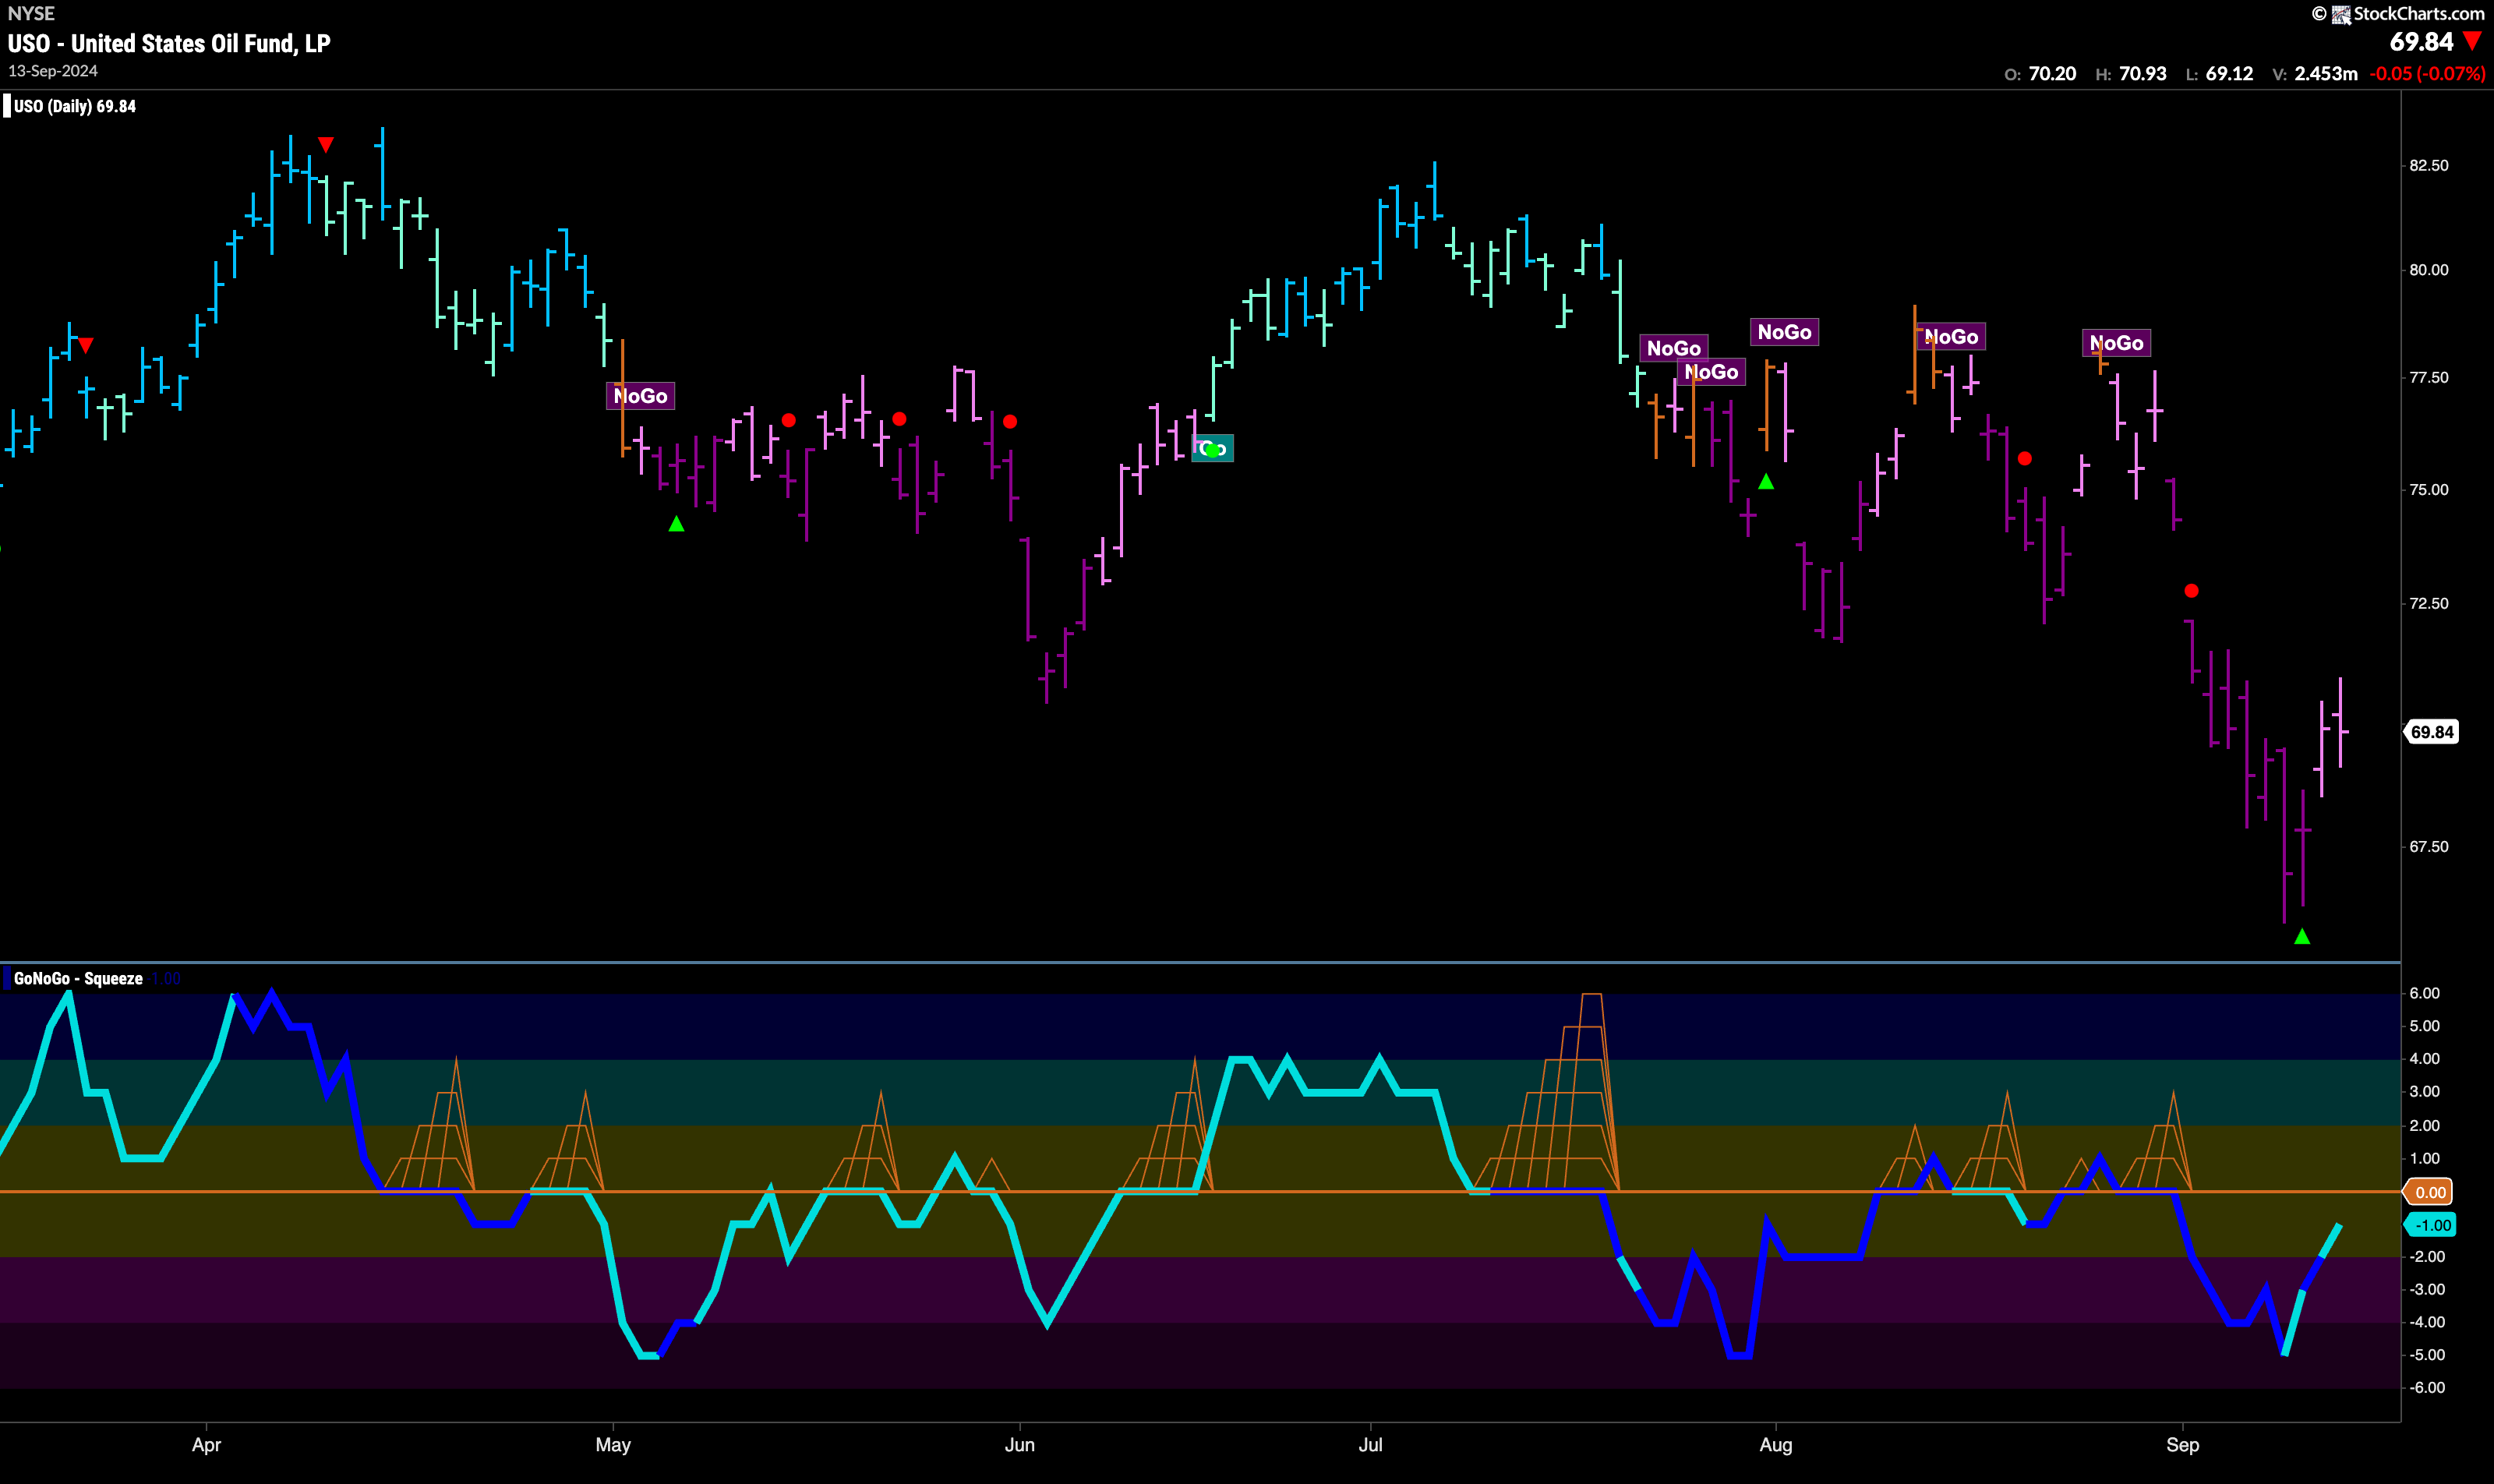Click the Jun label on time axis

pyautogui.click(x=1019, y=1445)
